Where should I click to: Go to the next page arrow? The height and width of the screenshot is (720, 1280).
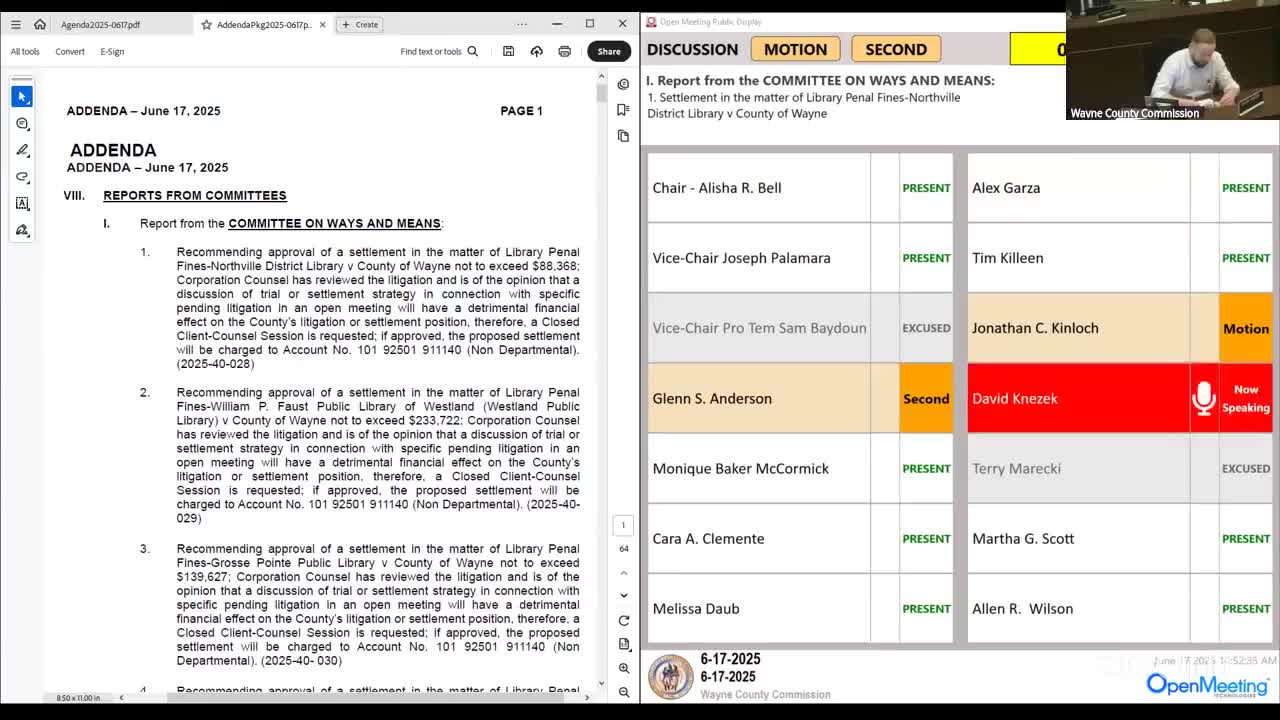pyautogui.click(x=624, y=595)
